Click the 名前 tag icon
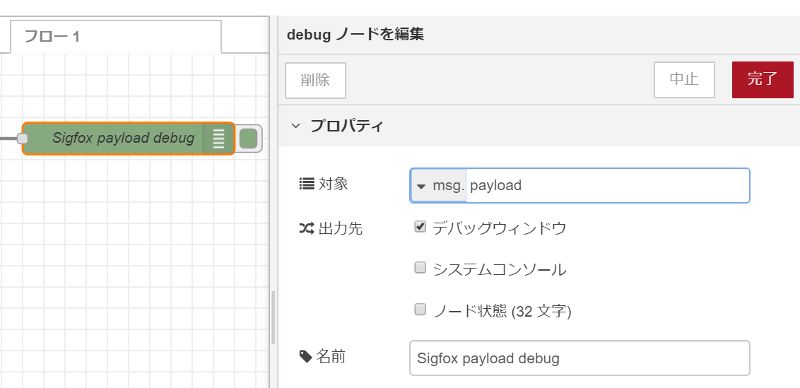This screenshot has height=388, width=800. [306, 356]
